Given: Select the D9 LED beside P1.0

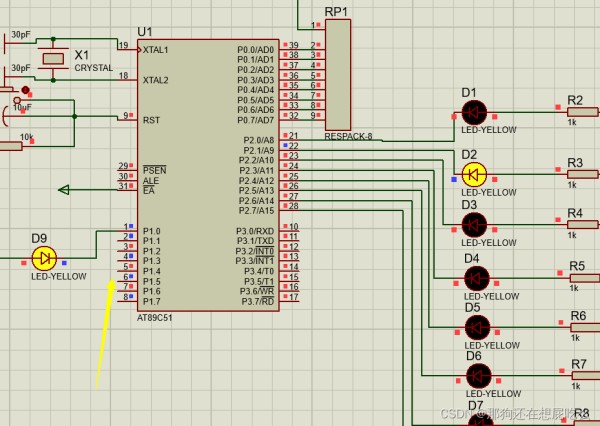Looking at the screenshot, I should tap(43, 257).
